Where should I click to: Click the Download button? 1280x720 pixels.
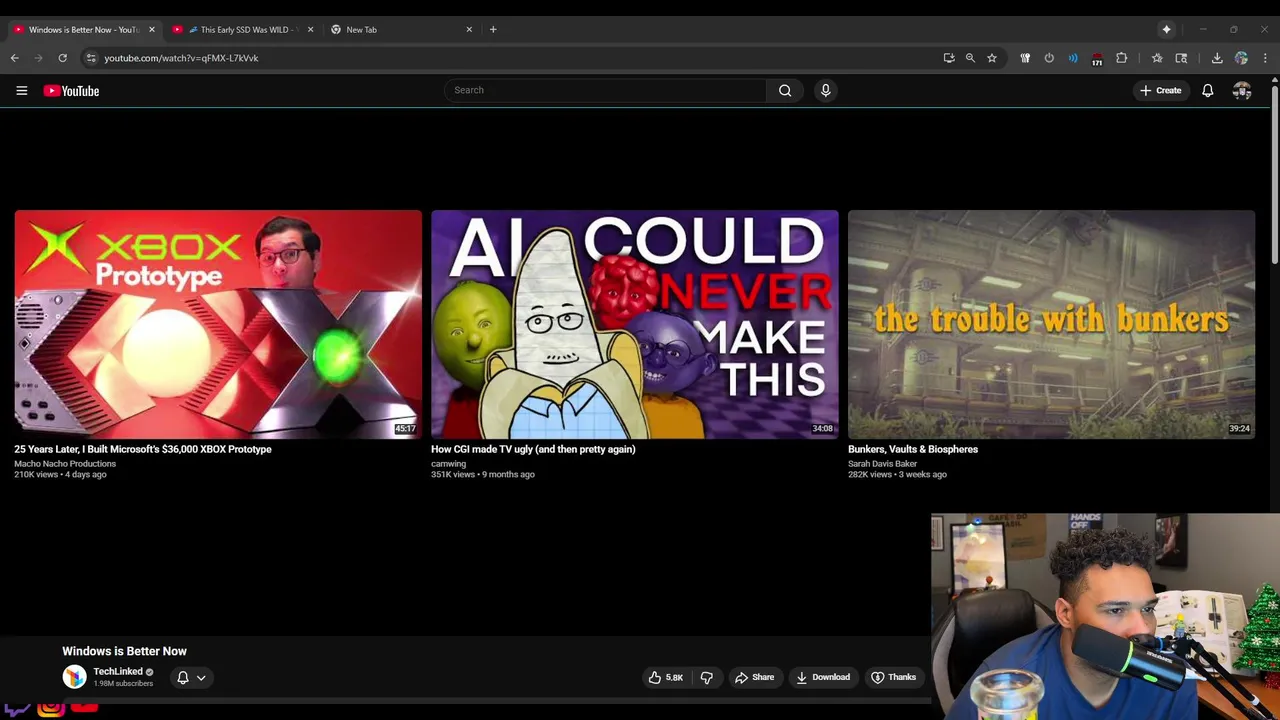822,677
